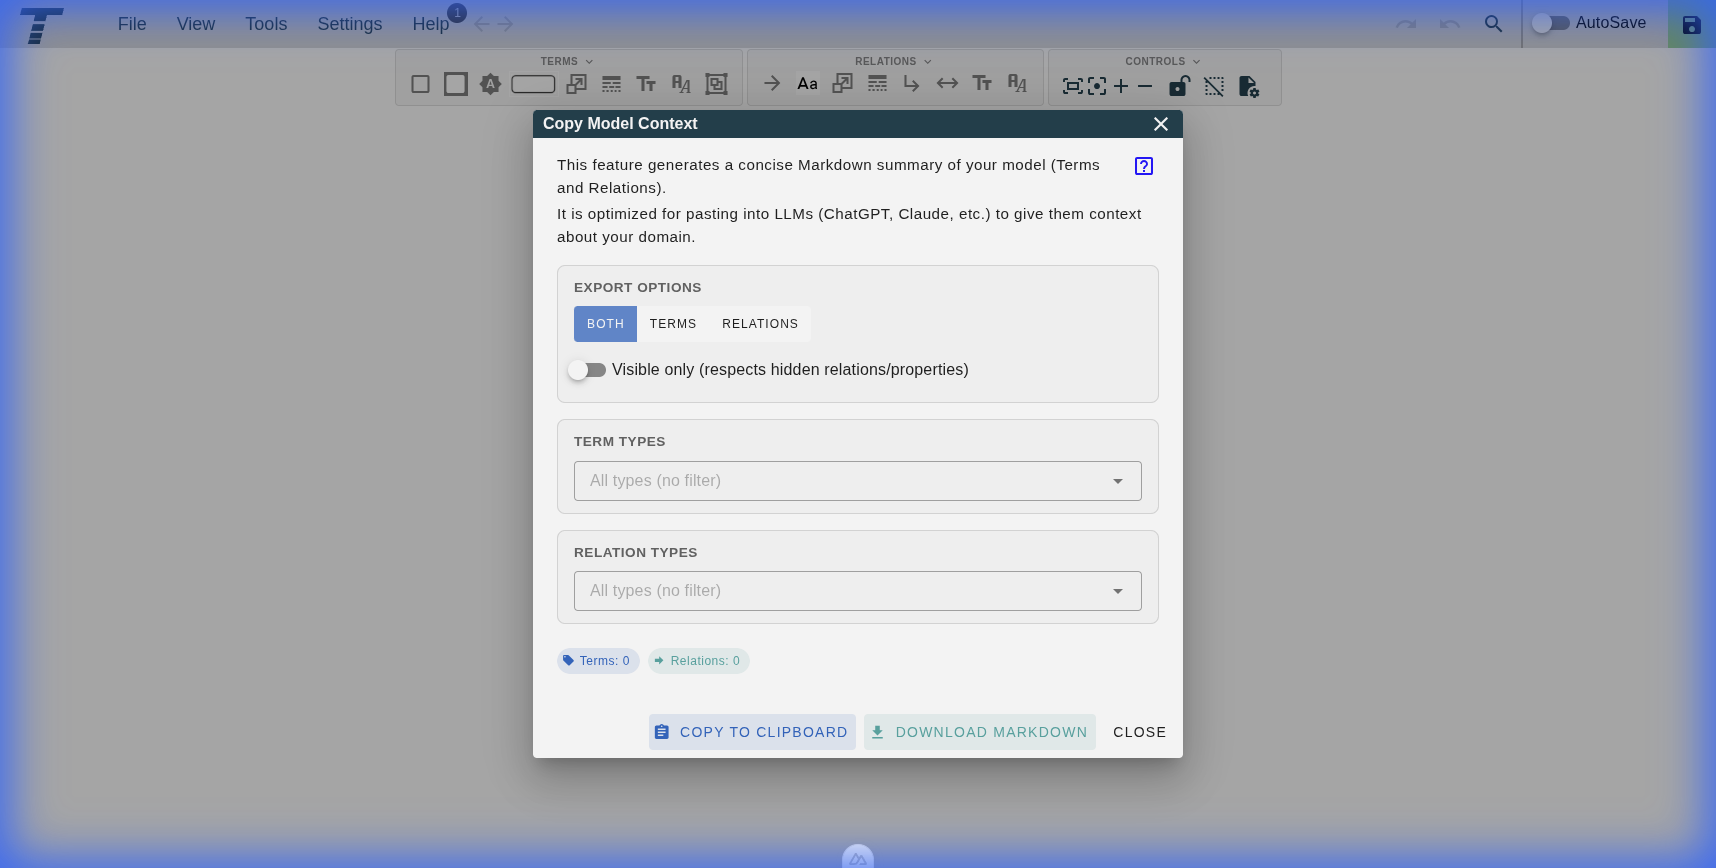1716x868 pixels.
Task: Click the open-in-new icon in Relations toolbar
Action: click(843, 84)
